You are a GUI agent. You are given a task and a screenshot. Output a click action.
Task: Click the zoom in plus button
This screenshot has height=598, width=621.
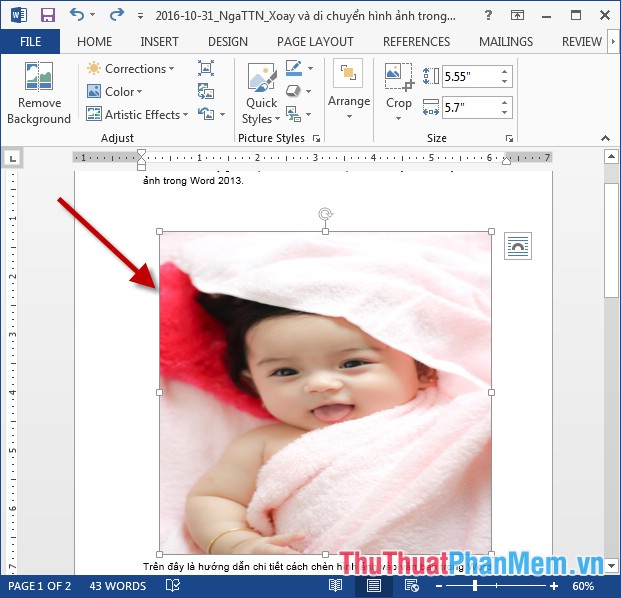point(554,586)
